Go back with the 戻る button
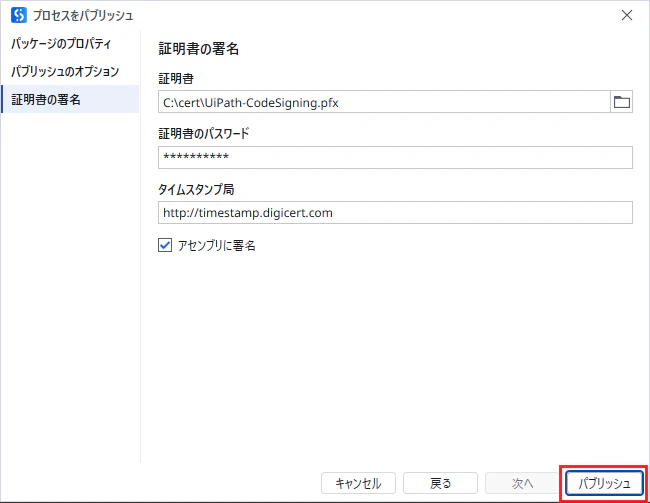This screenshot has height=503, width=650. point(440,483)
